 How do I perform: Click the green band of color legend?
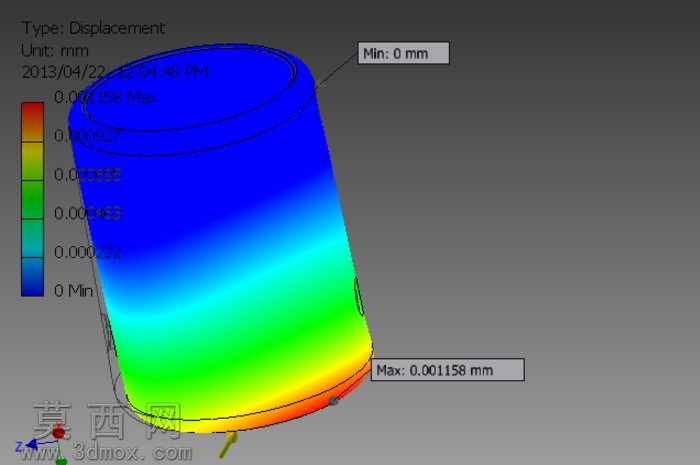(33, 199)
